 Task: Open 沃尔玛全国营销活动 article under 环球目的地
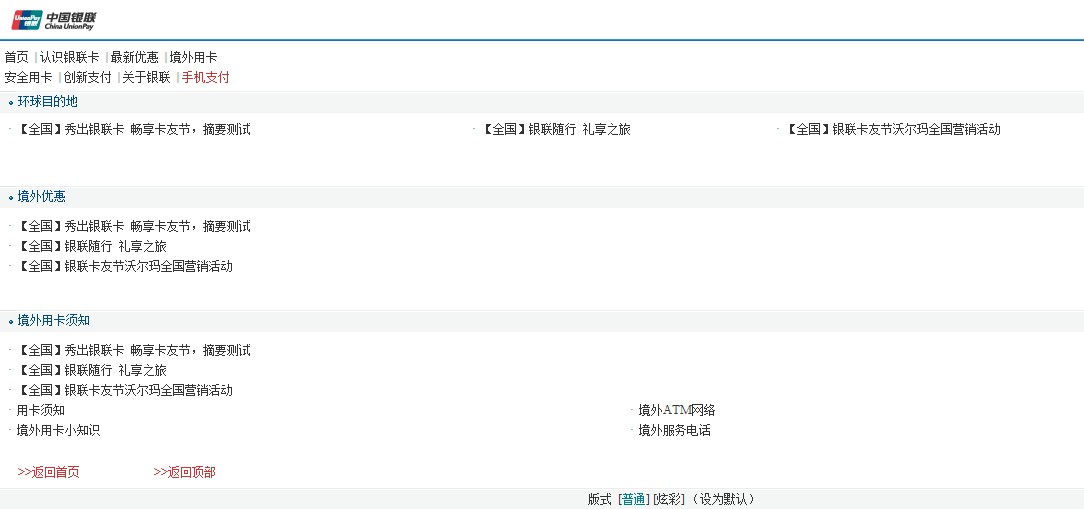pyautogui.click(x=893, y=129)
